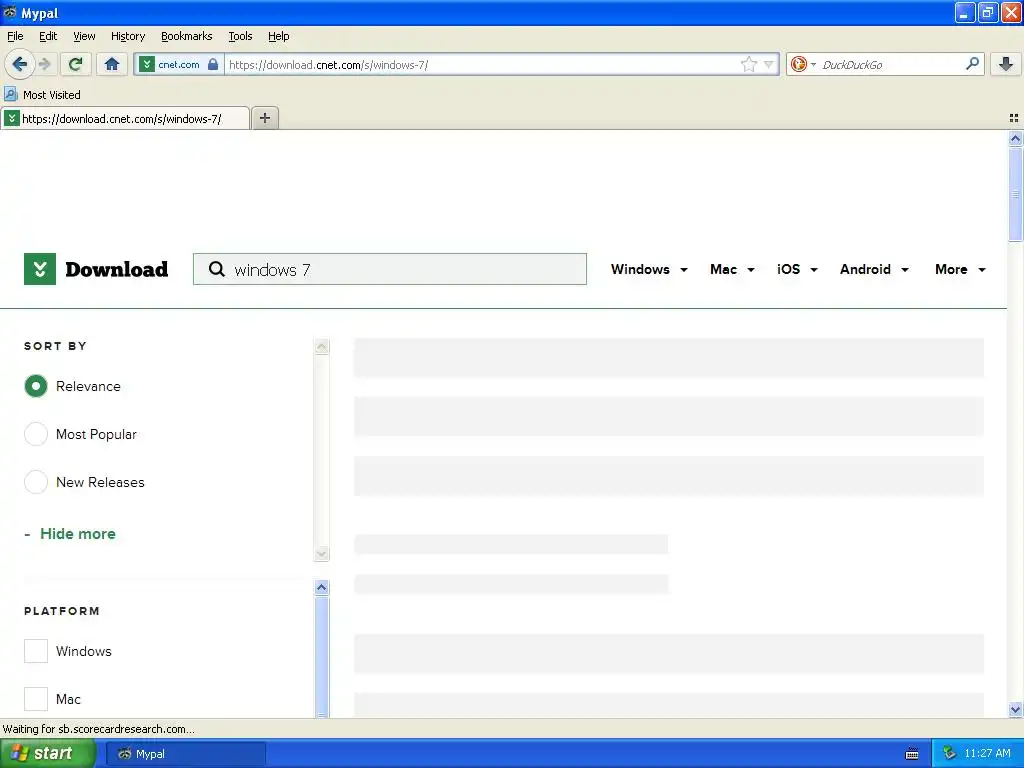Click the Sort By panel scroll down arrow
Screen dimensions: 1024x768
tap(321, 554)
